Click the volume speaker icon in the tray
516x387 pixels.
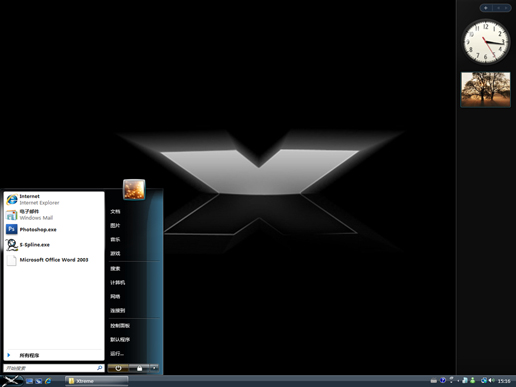[491, 380]
